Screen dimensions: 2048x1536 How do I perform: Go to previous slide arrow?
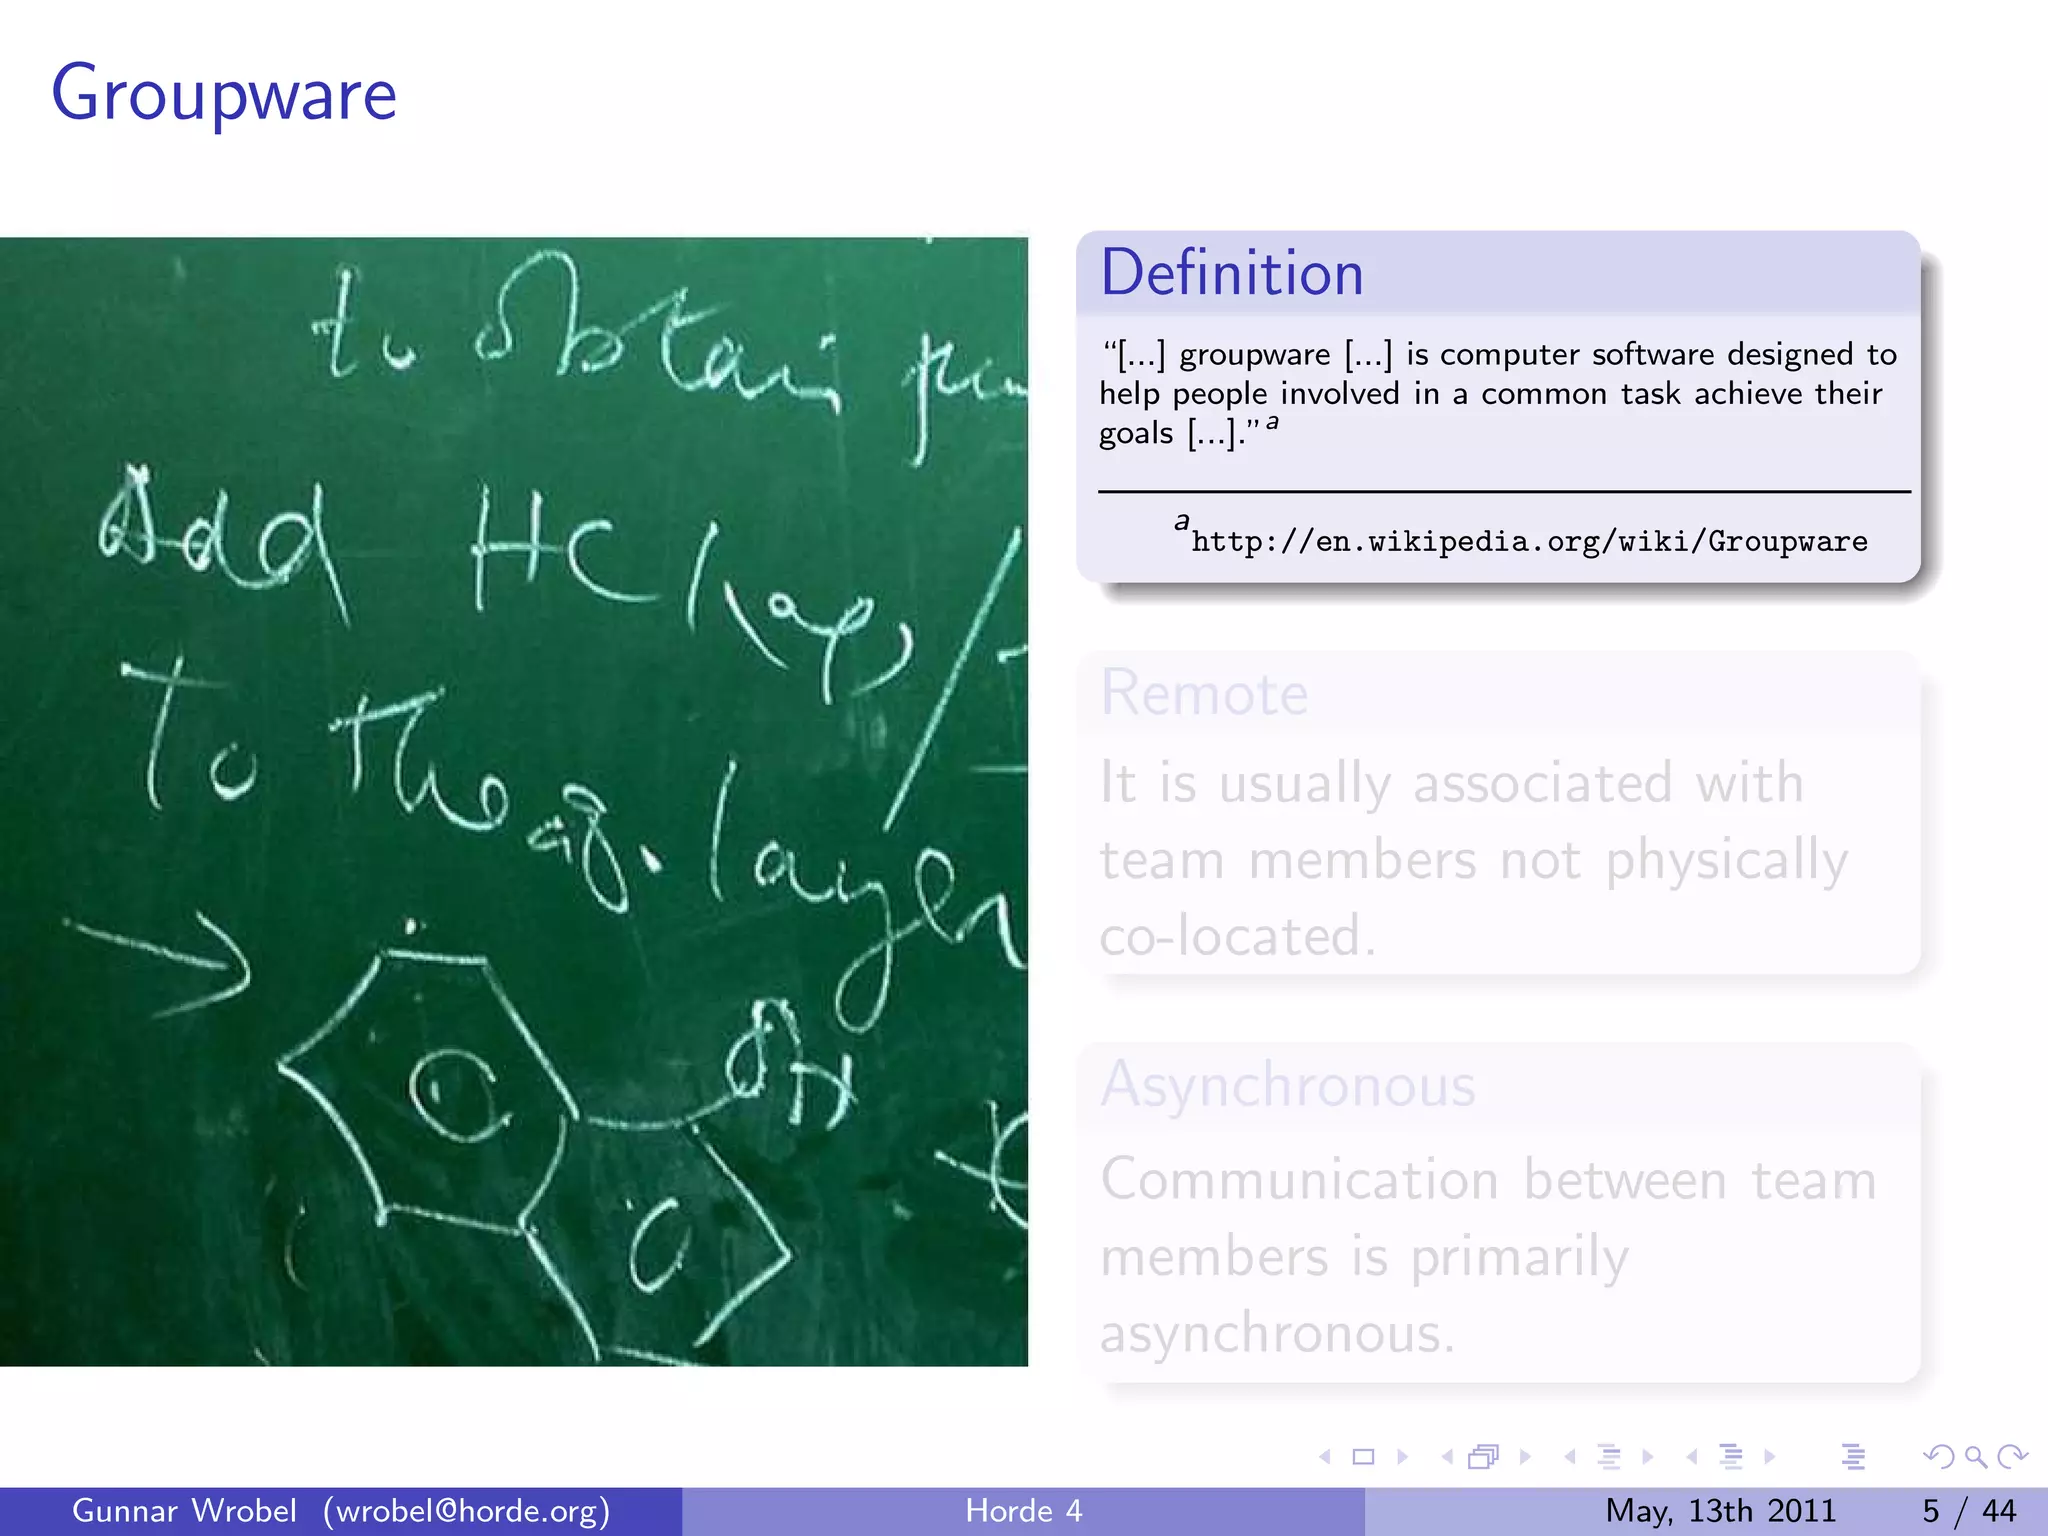(x=1325, y=1457)
